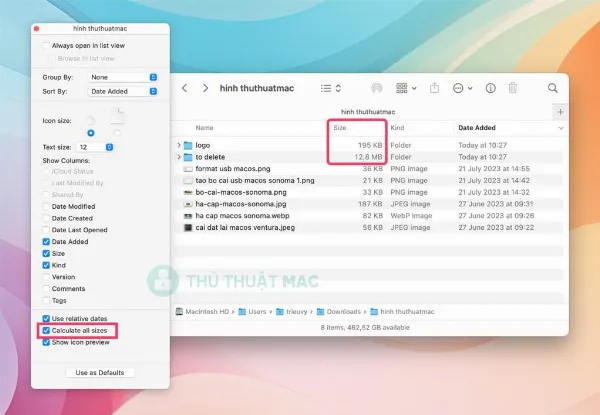Click icon of ha-cap-macos-sonoma.jpg
600x415 pixels.
pyautogui.click(x=188, y=204)
